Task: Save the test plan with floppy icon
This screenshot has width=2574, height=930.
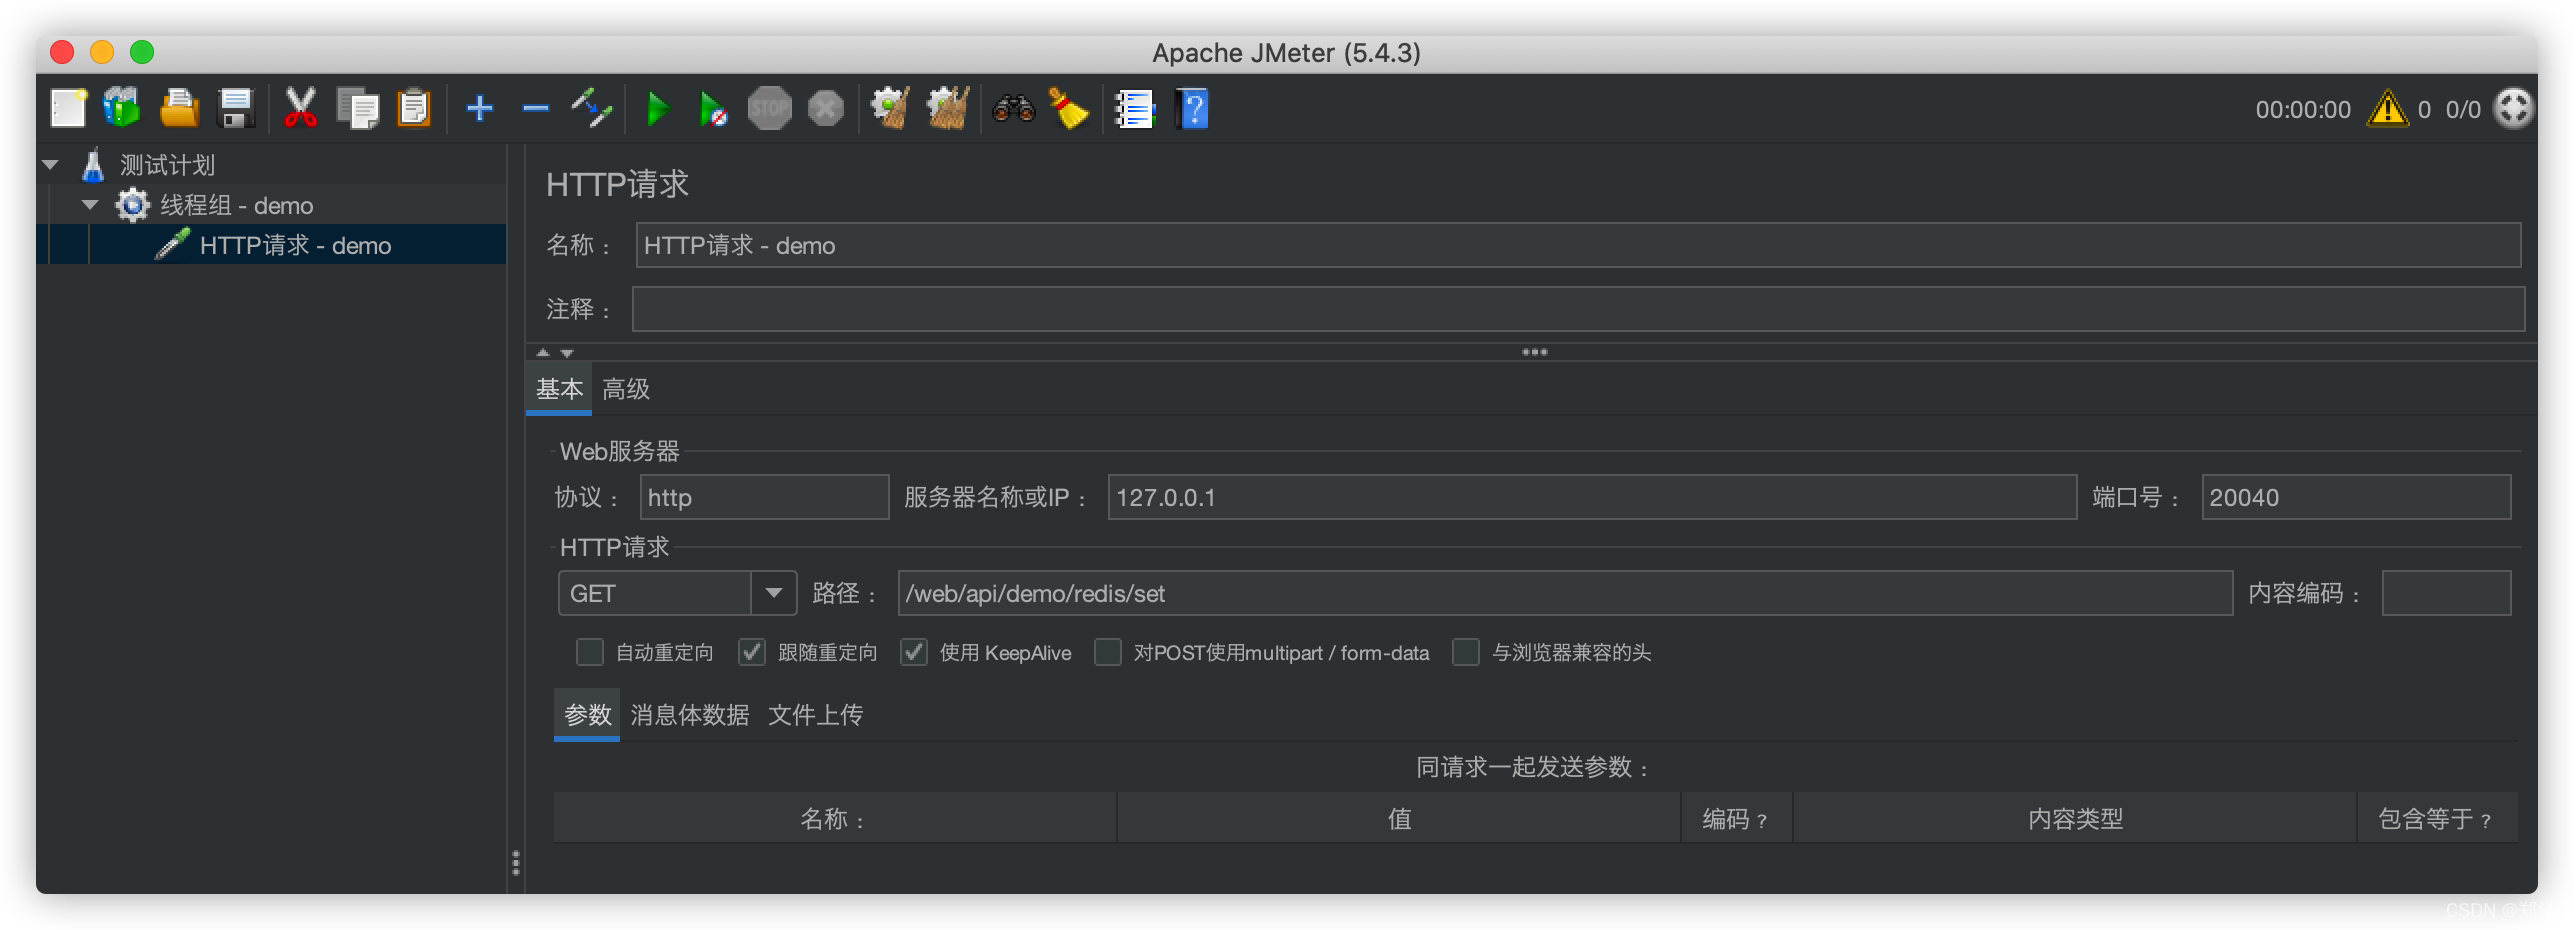Action: pos(236,108)
